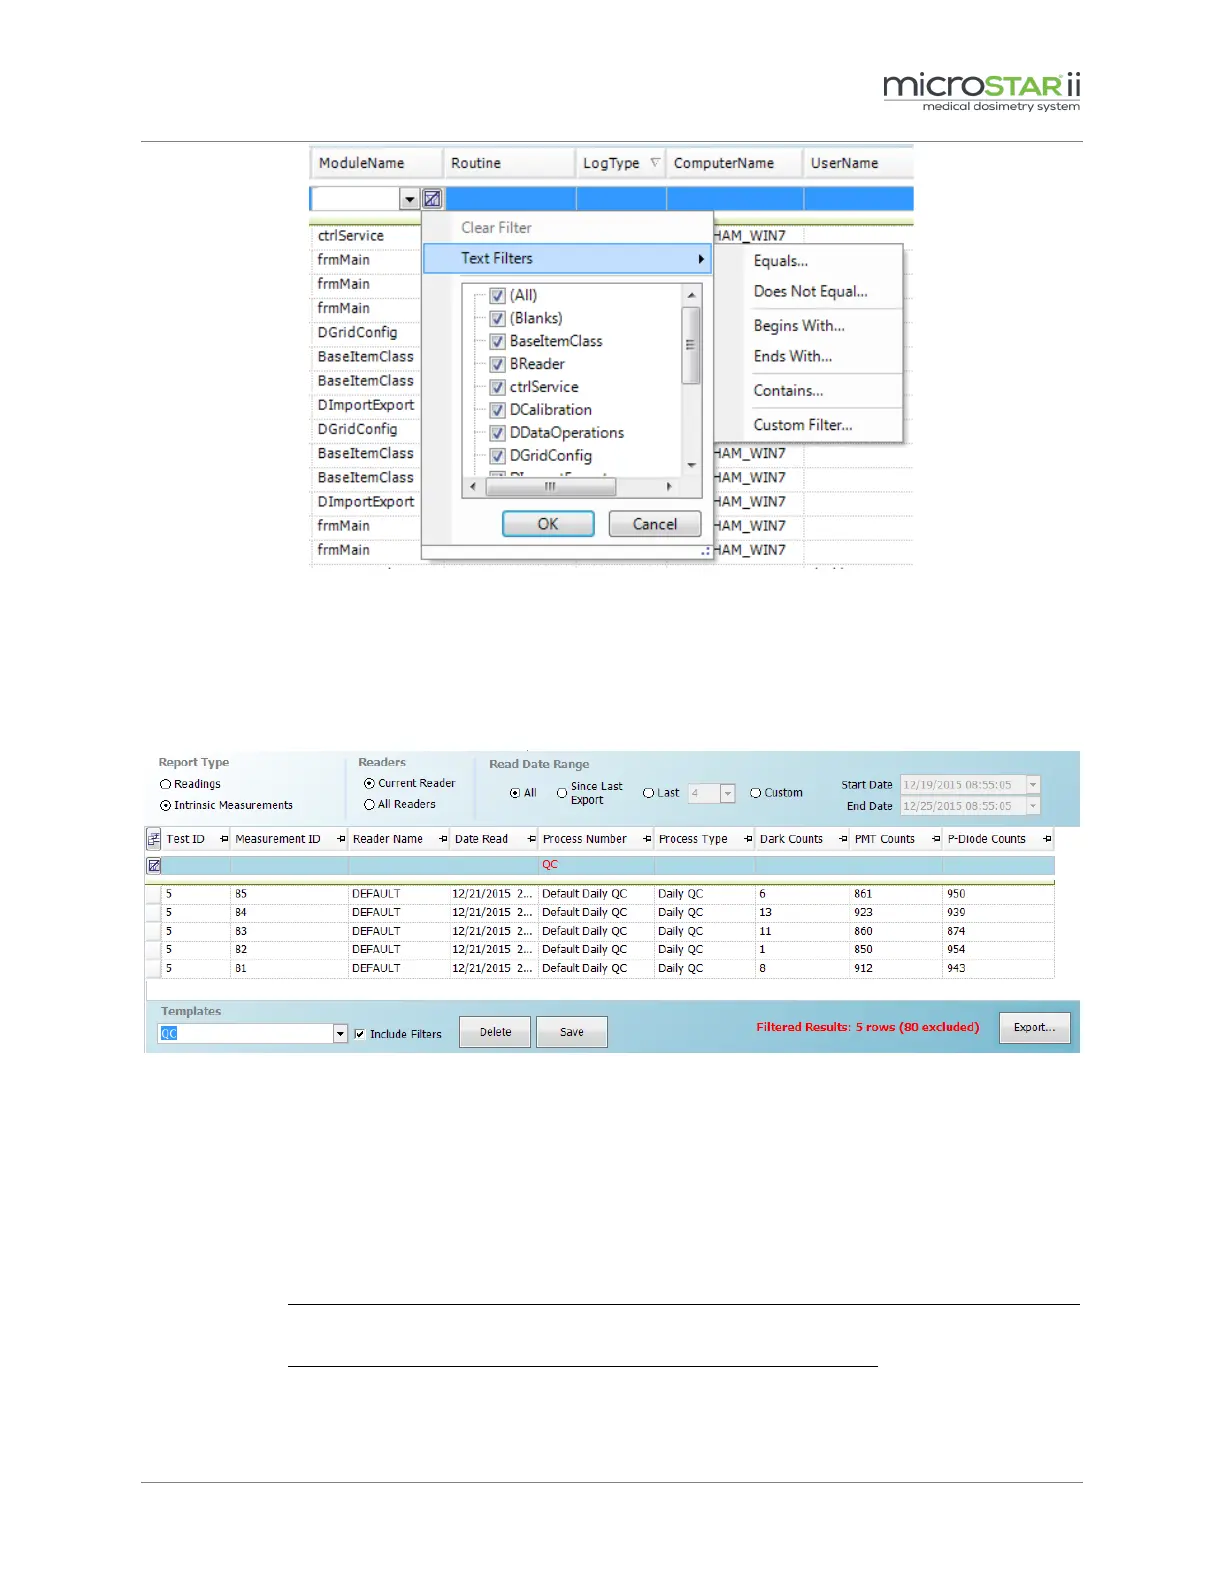The width and height of the screenshot is (1224, 1584).
Task: Click the filter list horizontal scrollbar thumb
Action: [x=550, y=487]
